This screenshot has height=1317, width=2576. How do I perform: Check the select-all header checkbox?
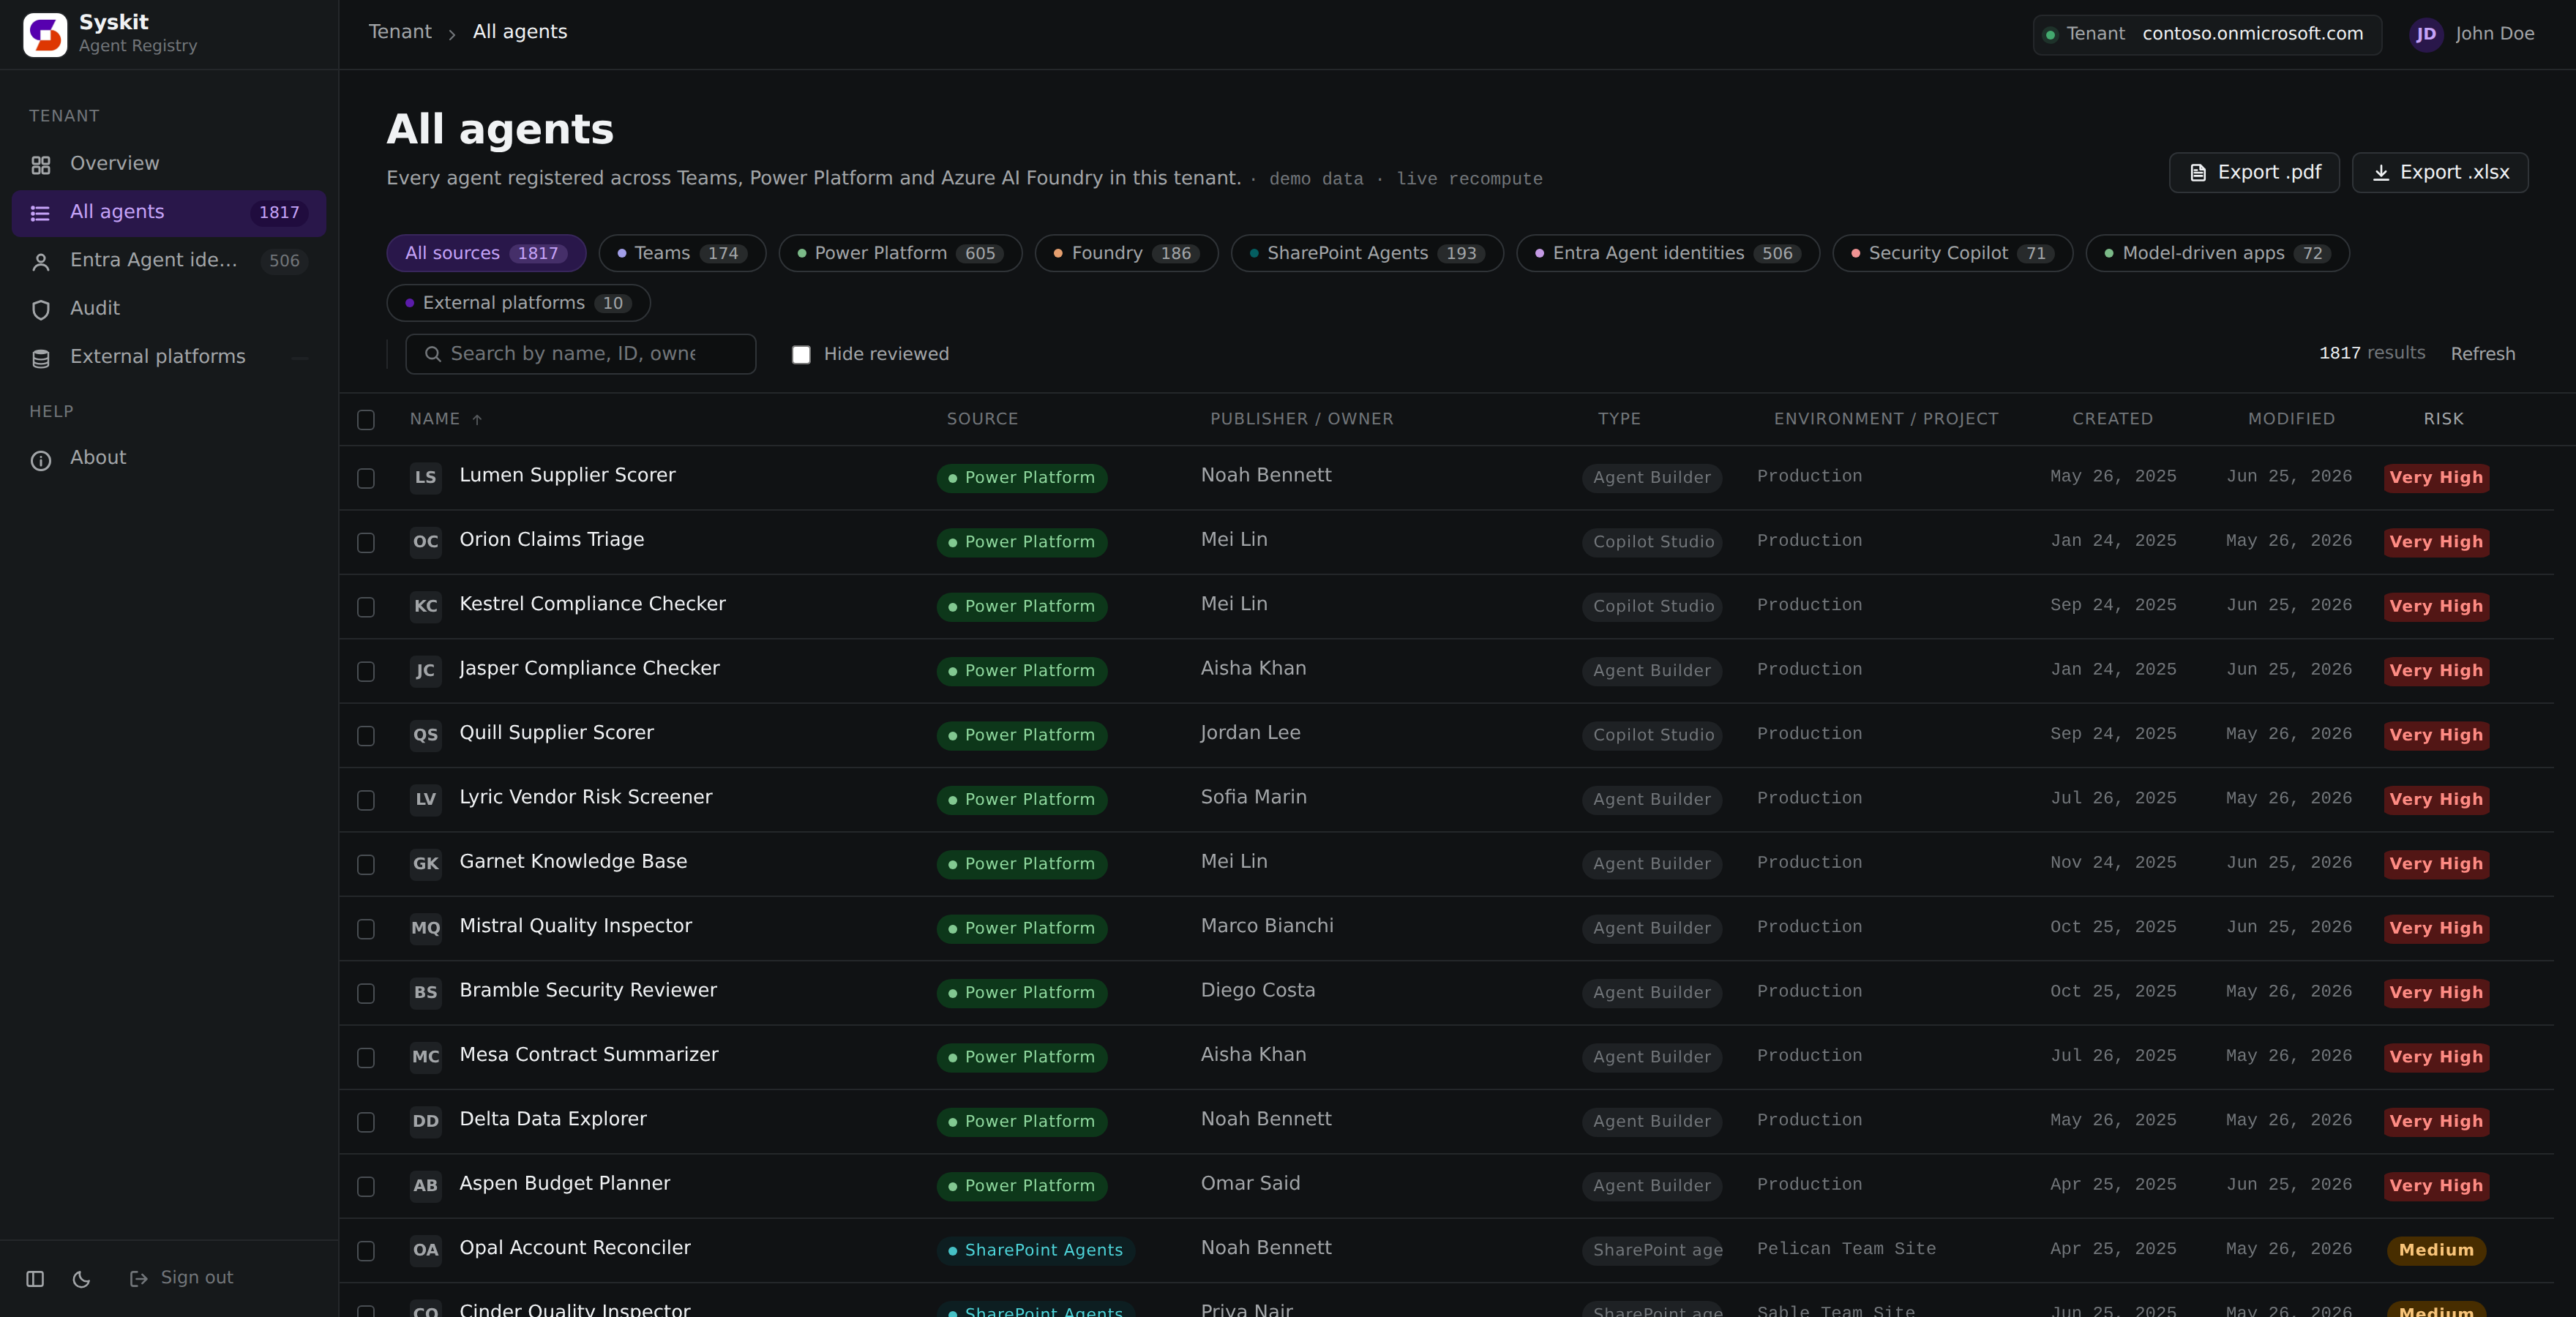[x=366, y=420]
